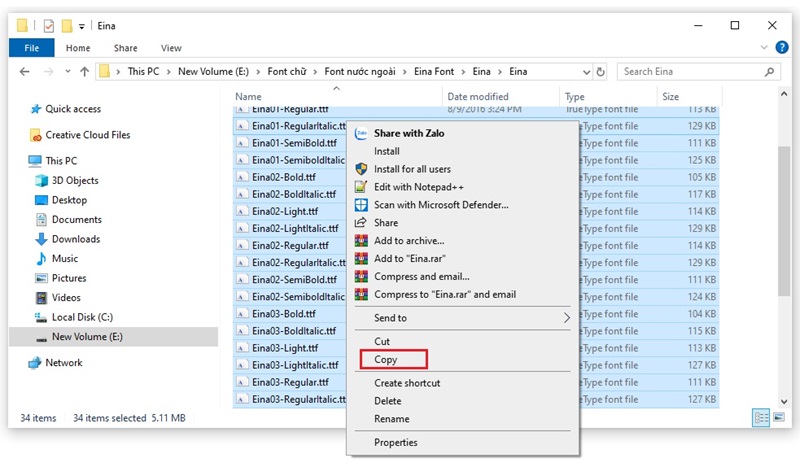Click the Properties quick access toolbar icon
The width and height of the screenshot is (800, 467).
(x=49, y=26)
